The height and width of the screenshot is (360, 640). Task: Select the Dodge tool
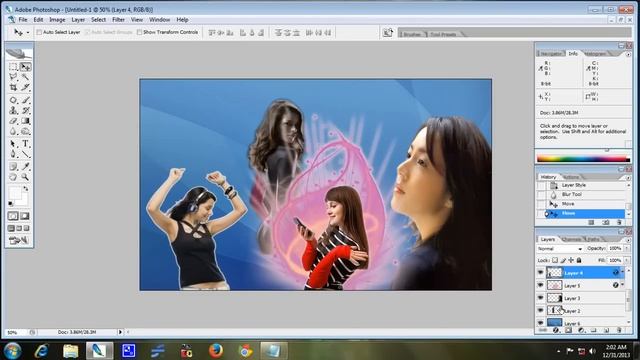[x=25, y=131]
